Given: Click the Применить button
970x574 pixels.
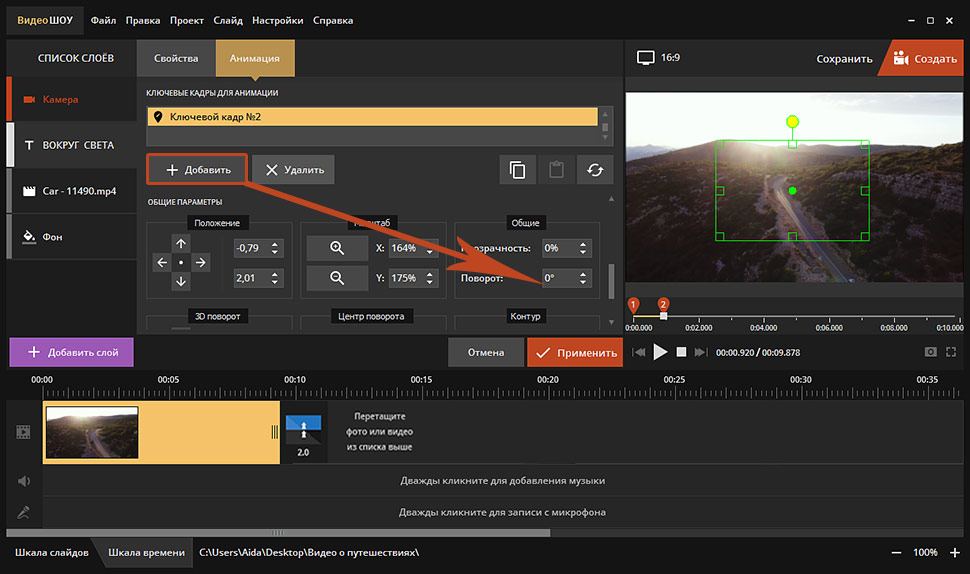Looking at the screenshot, I should [x=575, y=353].
